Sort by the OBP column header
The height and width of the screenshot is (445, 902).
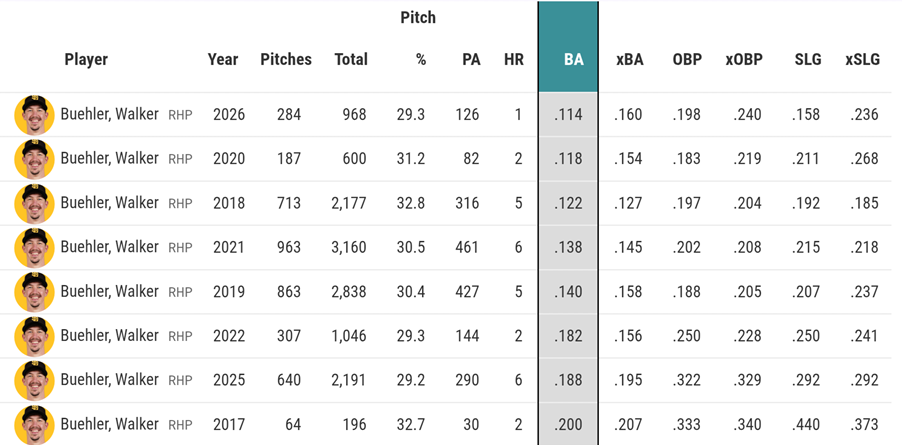(x=687, y=60)
